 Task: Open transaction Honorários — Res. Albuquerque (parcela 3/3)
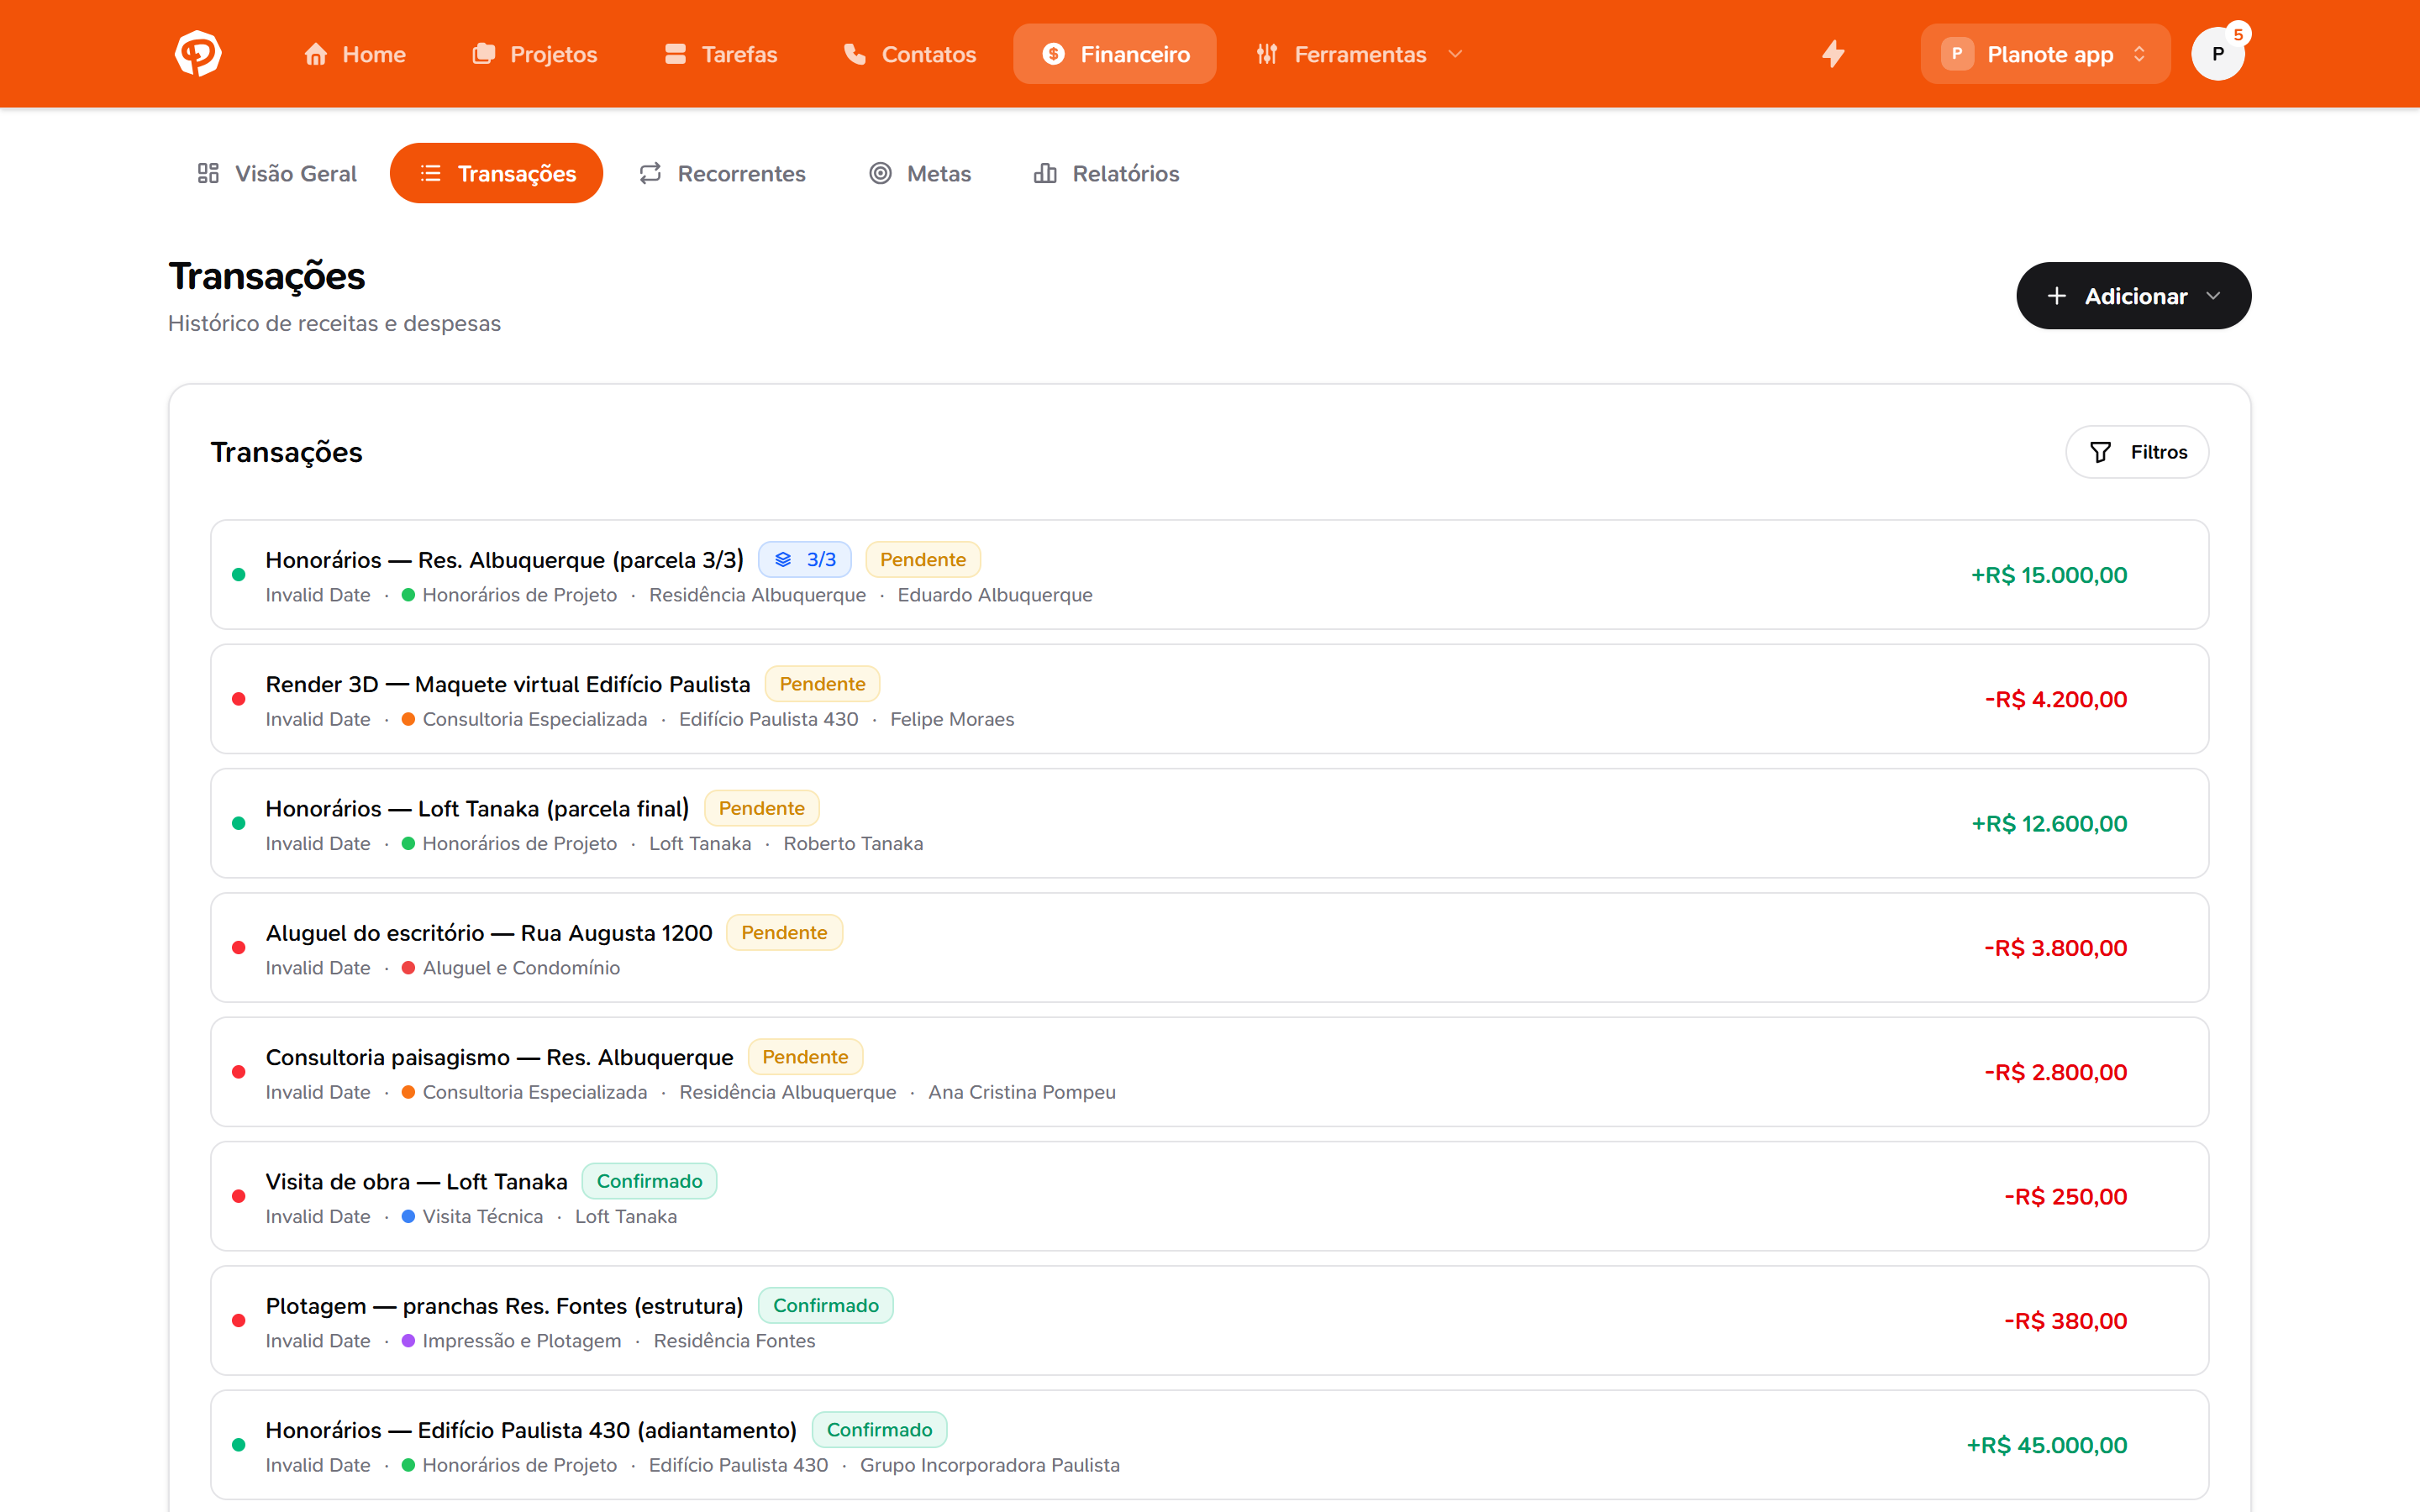(x=1209, y=574)
